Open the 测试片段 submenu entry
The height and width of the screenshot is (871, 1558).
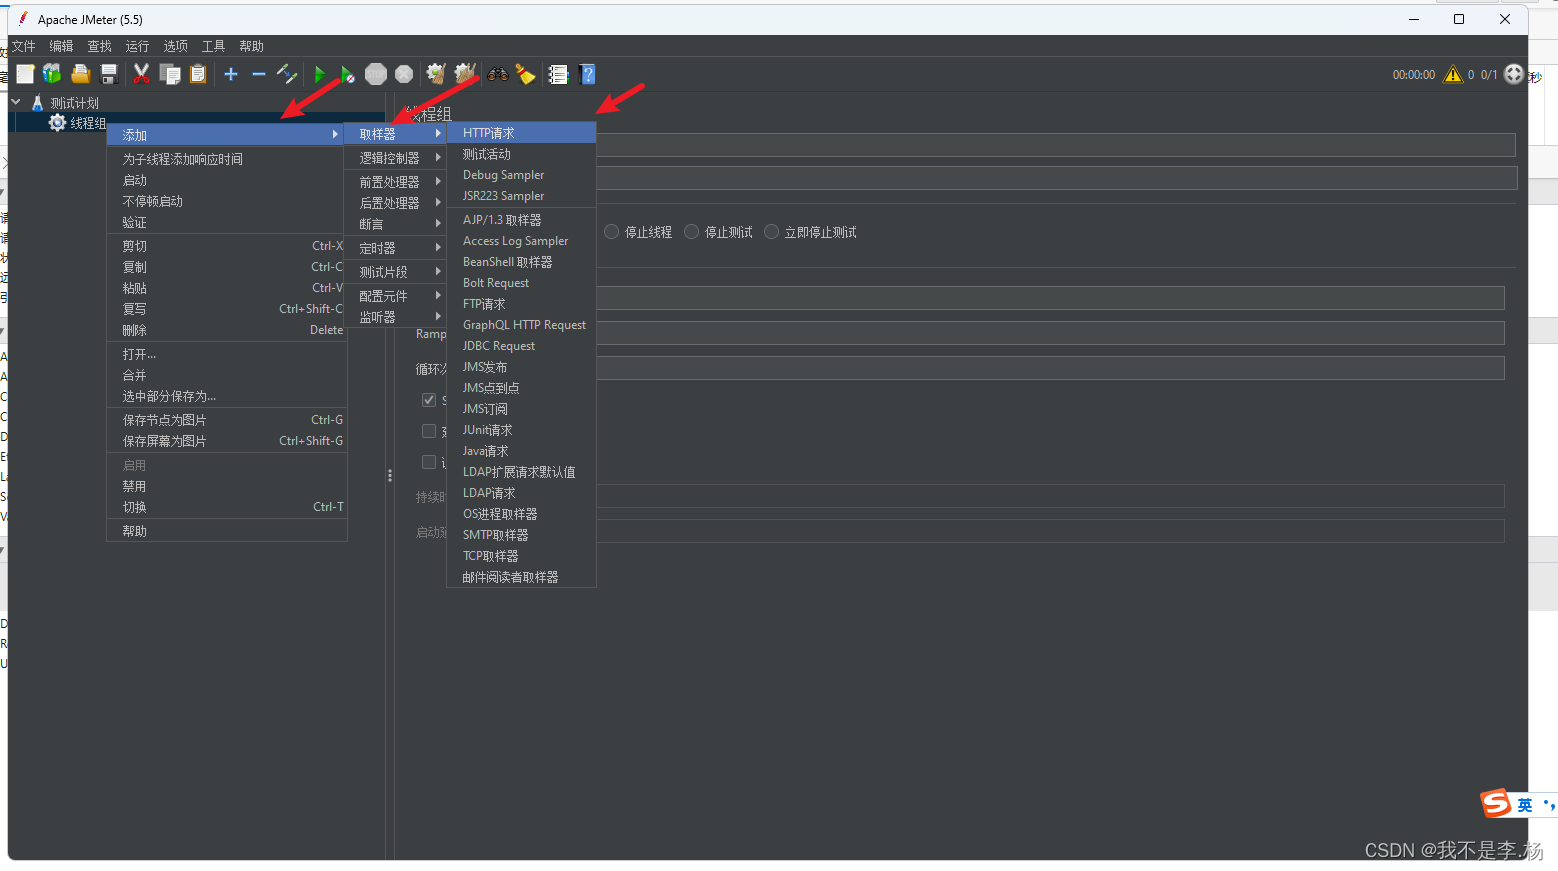tap(395, 272)
